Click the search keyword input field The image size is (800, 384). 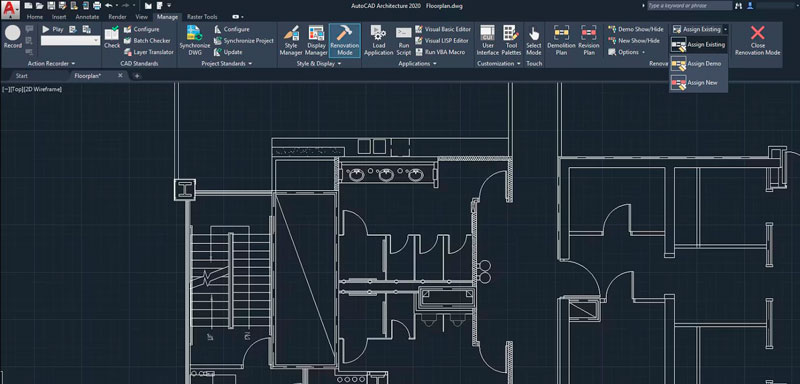click(689, 6)
